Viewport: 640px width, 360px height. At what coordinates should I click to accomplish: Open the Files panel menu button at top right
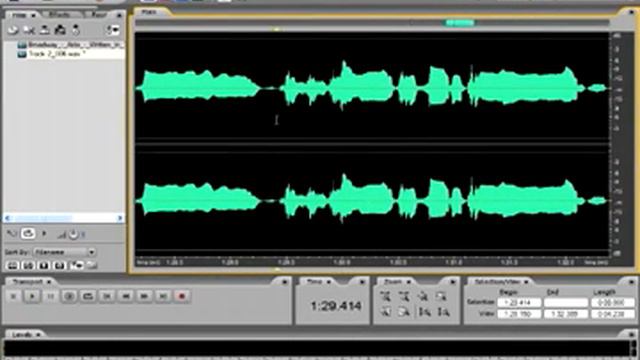coord(119,15)
